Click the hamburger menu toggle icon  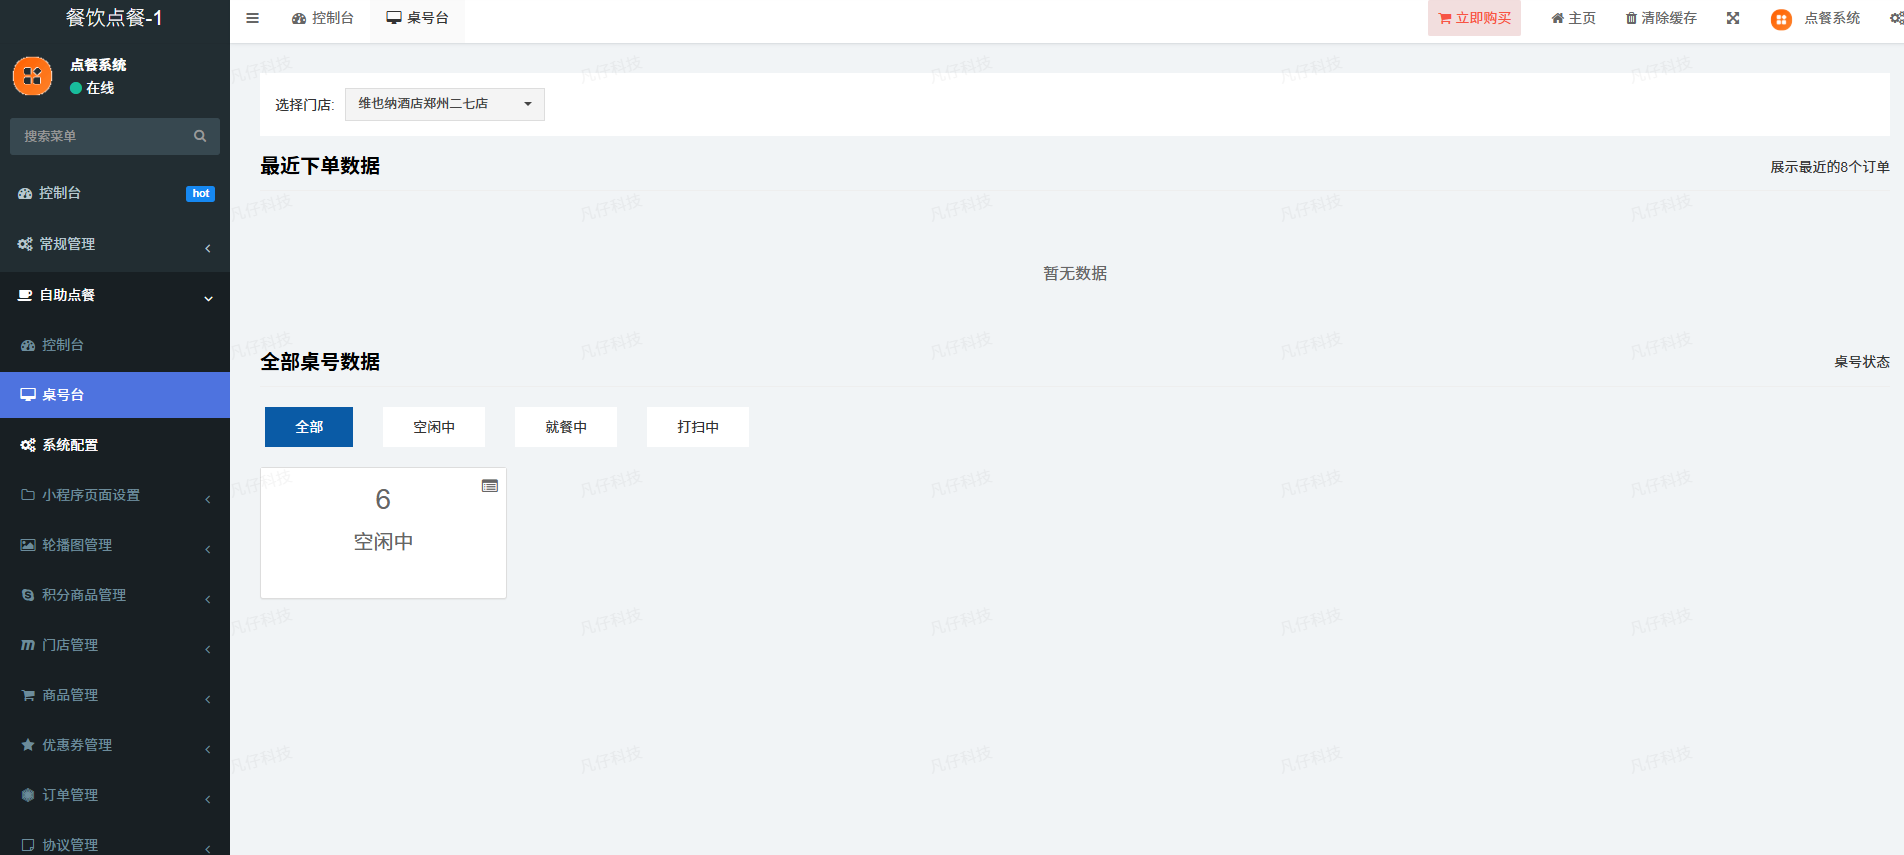coord(252,18)
